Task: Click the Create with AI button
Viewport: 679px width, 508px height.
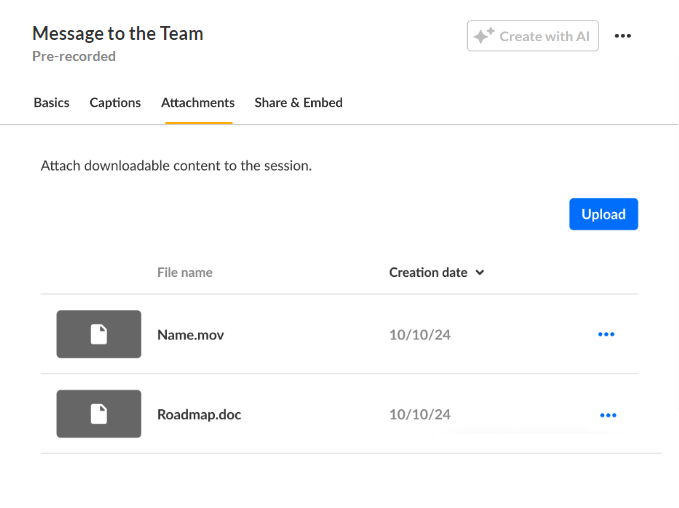Action: tap(533, 36)
